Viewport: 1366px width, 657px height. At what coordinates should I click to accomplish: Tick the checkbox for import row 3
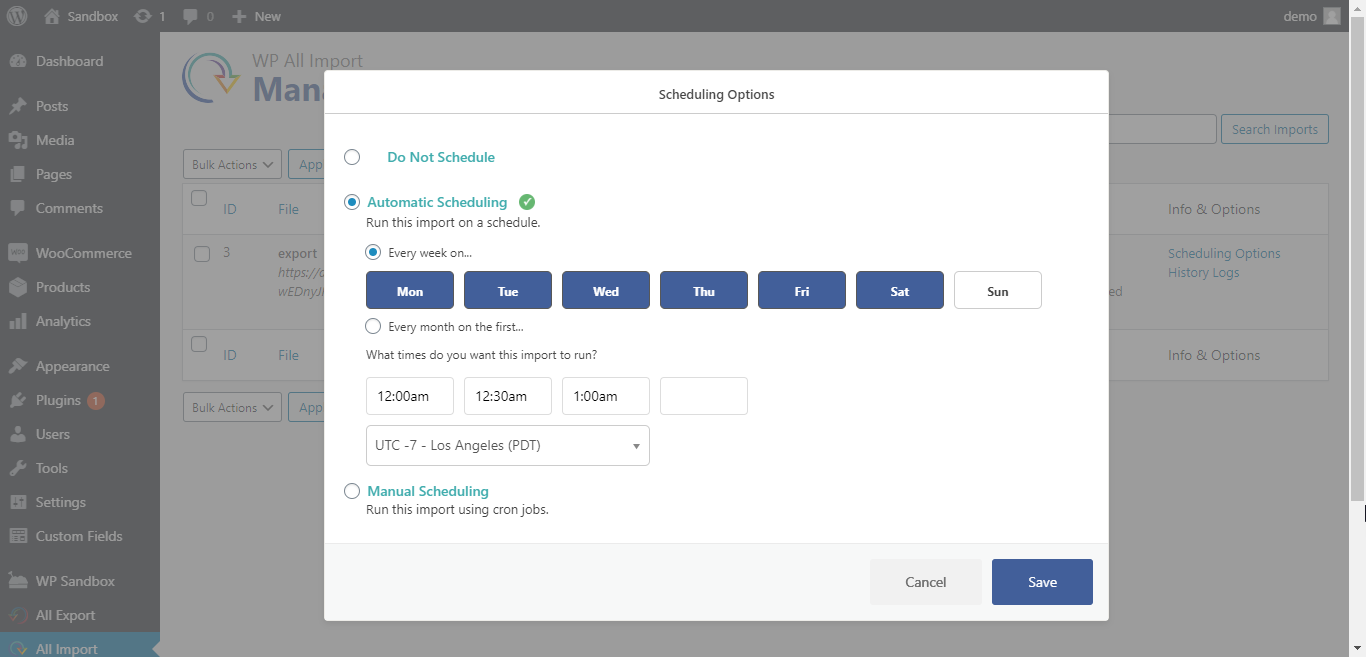click(202, 254)
